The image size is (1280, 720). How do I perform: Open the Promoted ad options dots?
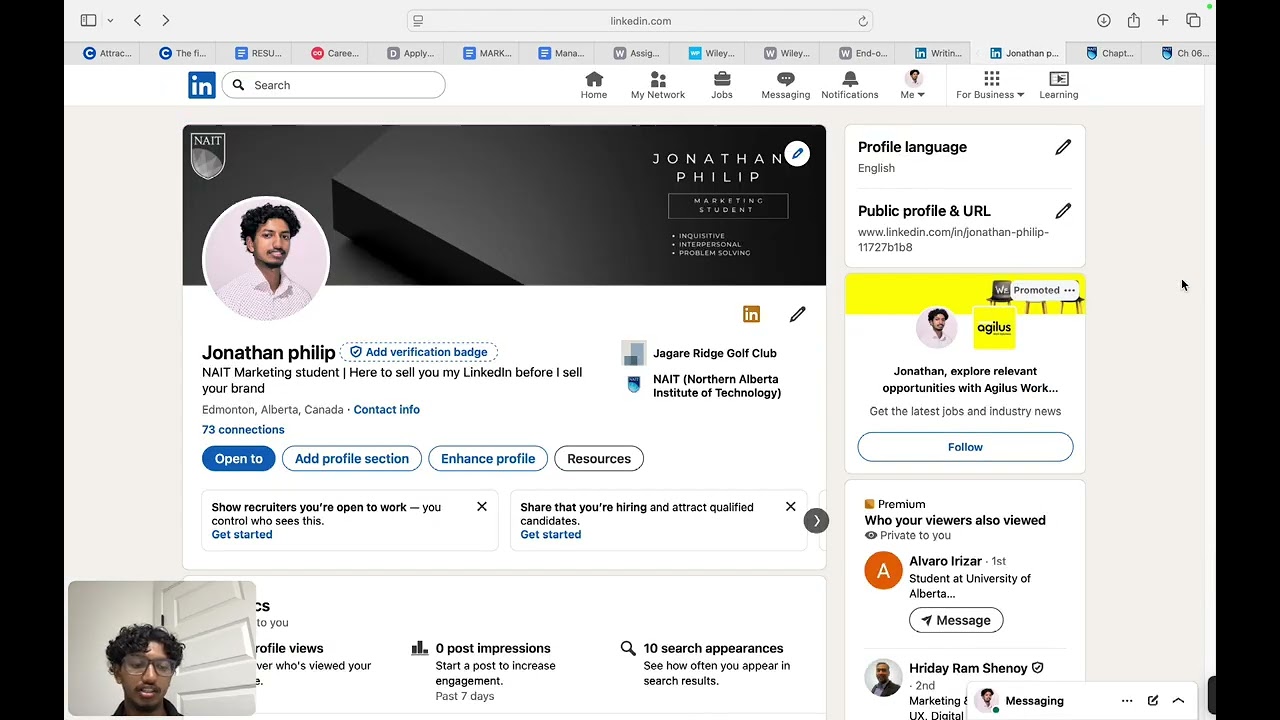(x=1069, y=290)
